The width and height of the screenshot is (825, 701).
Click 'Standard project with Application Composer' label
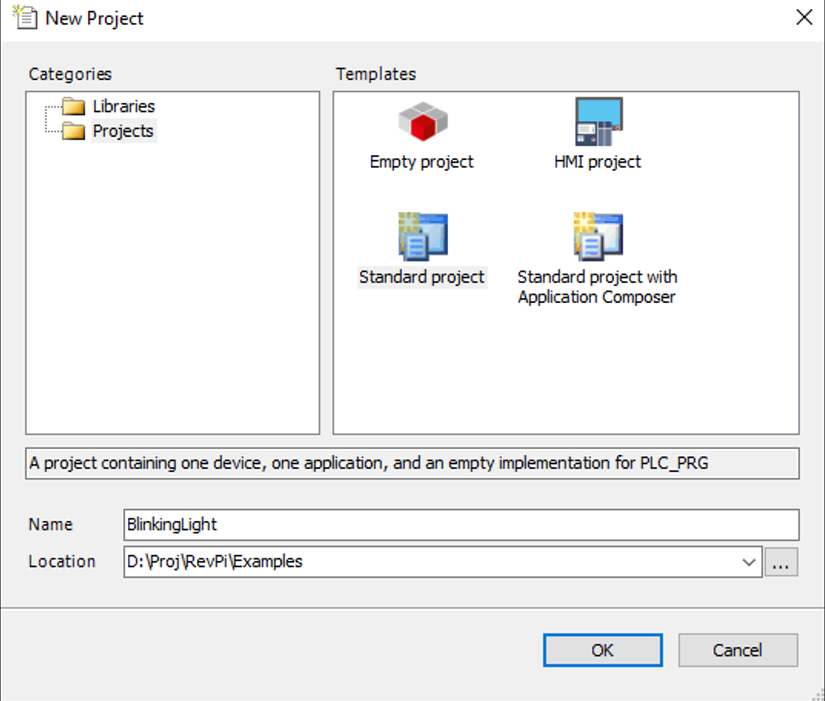(598, 287)
